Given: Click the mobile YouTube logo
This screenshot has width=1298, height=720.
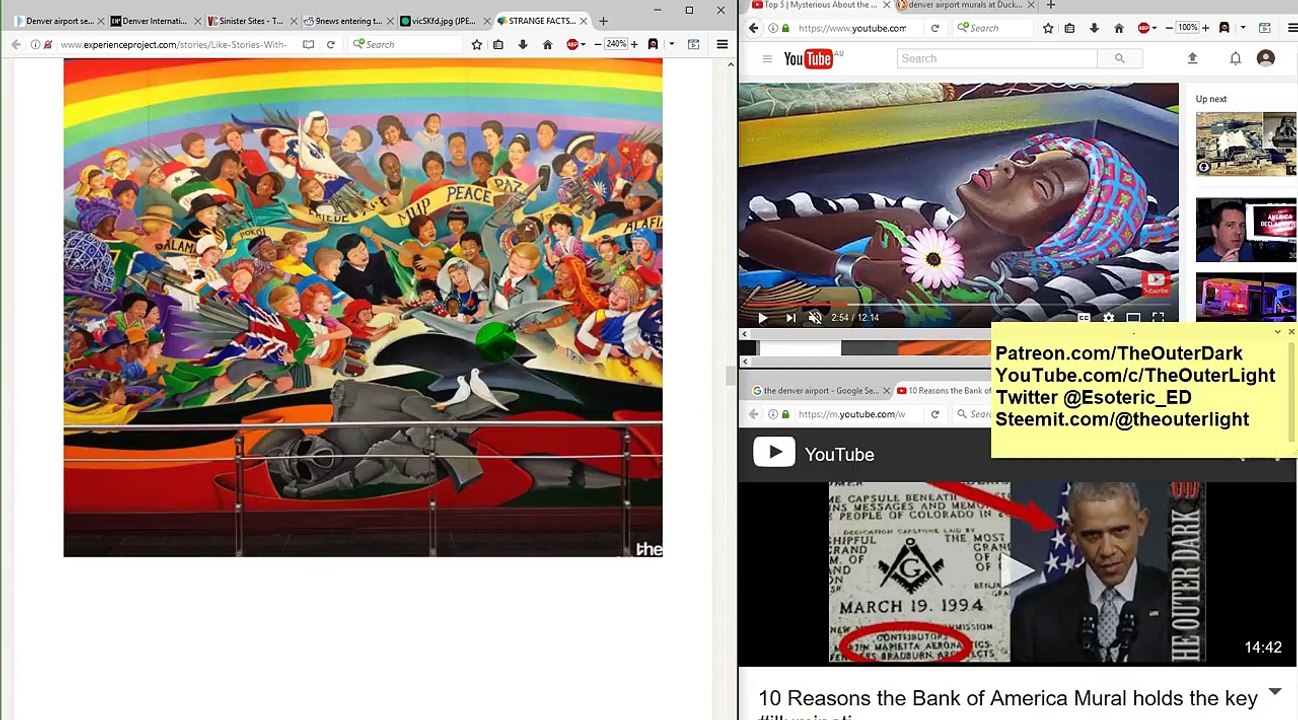Looking at the screenshot, I should click(813, 454).
